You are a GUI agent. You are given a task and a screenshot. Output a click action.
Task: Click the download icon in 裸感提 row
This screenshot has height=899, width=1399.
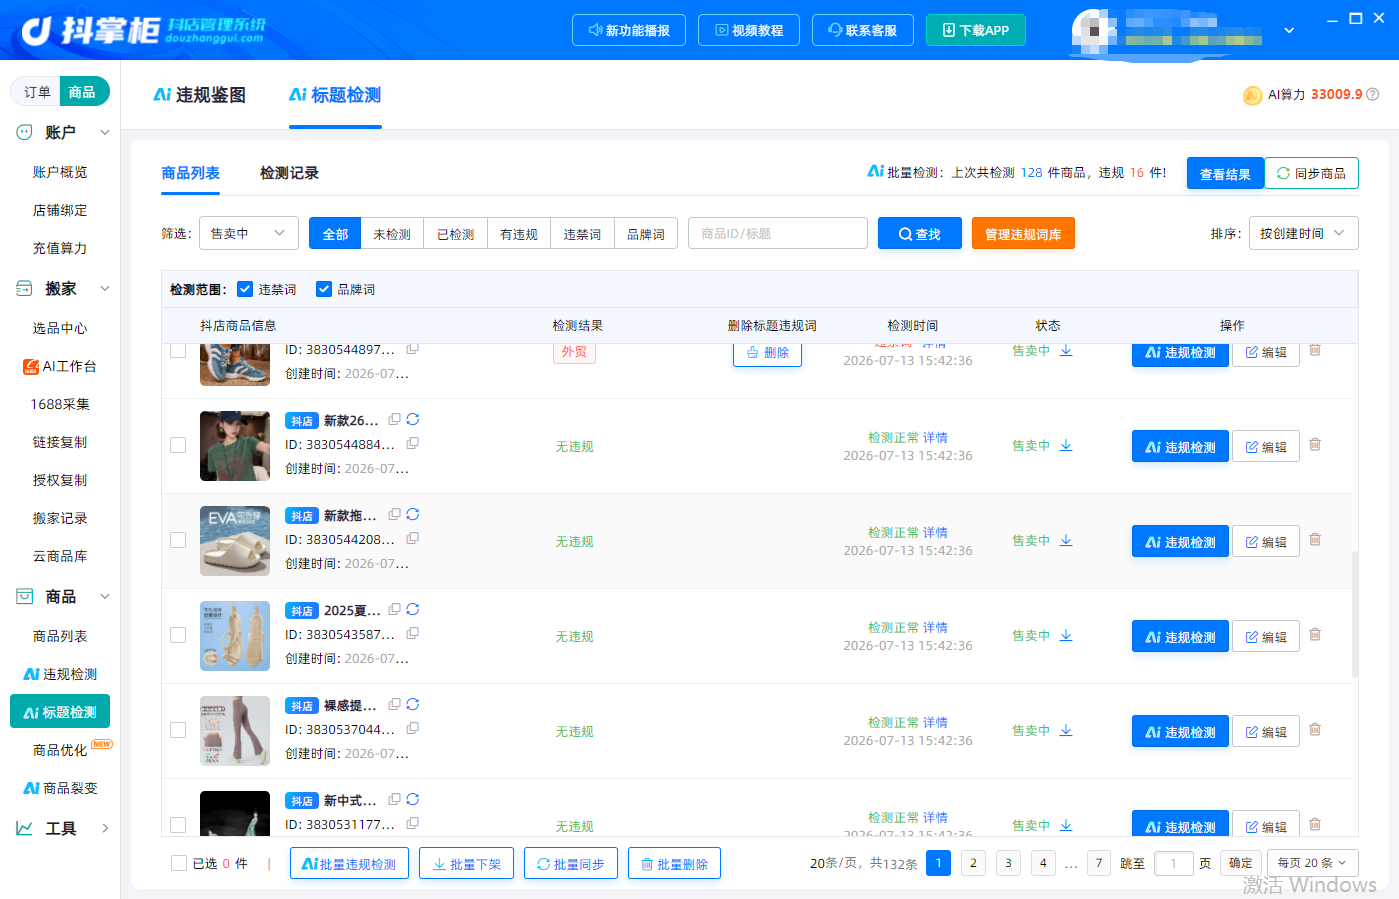tap(1066, 730)
